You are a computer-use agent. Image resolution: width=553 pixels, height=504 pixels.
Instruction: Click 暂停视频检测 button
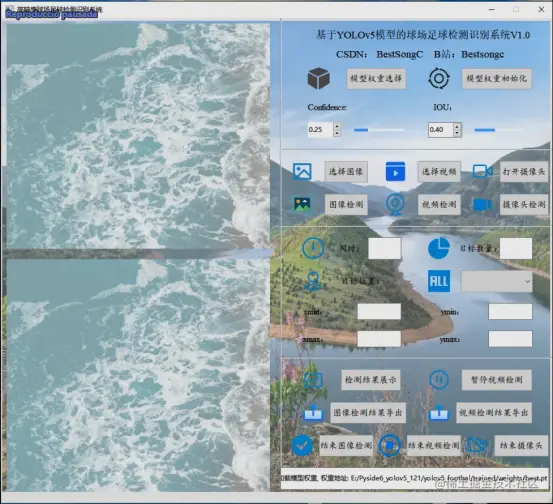(497, 380)
